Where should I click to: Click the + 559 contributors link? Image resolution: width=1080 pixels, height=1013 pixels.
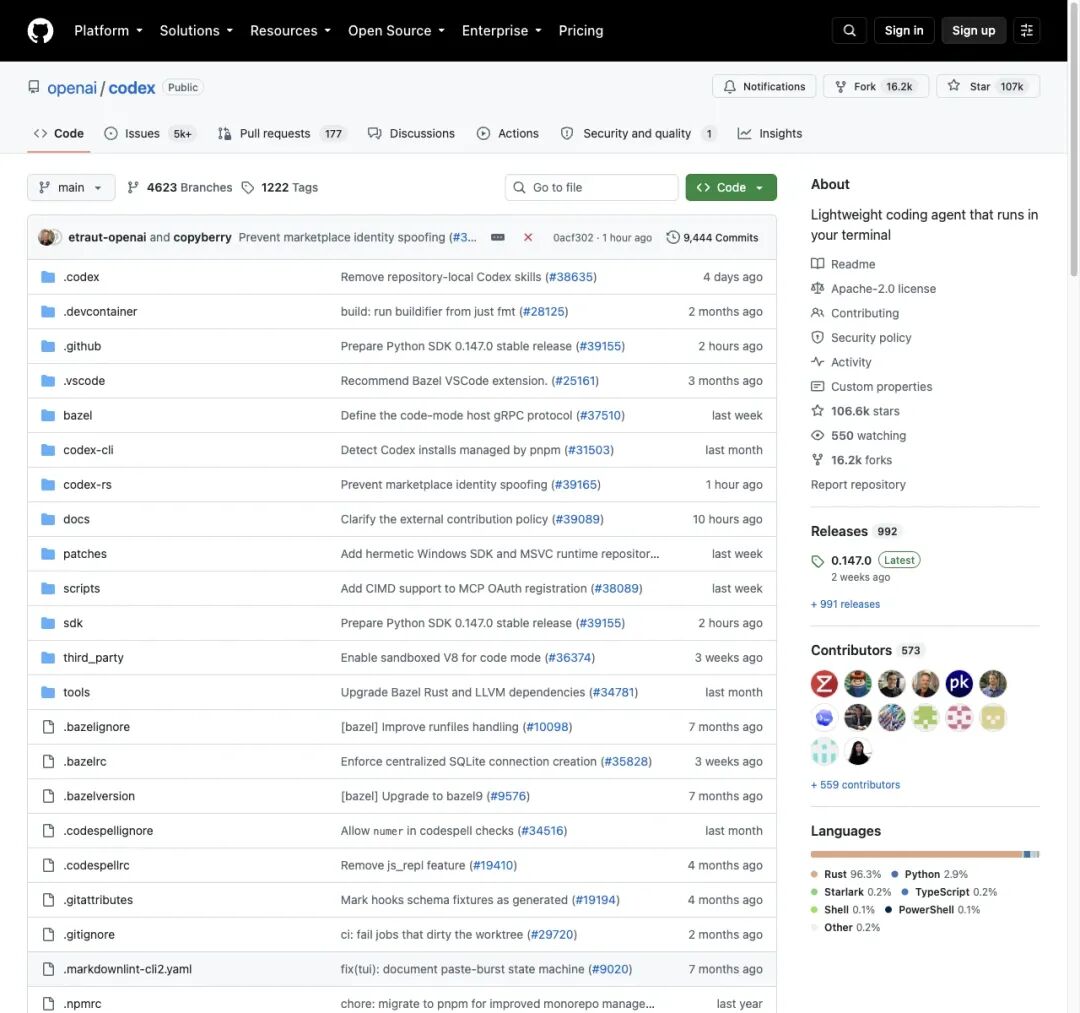click(855, 785)
